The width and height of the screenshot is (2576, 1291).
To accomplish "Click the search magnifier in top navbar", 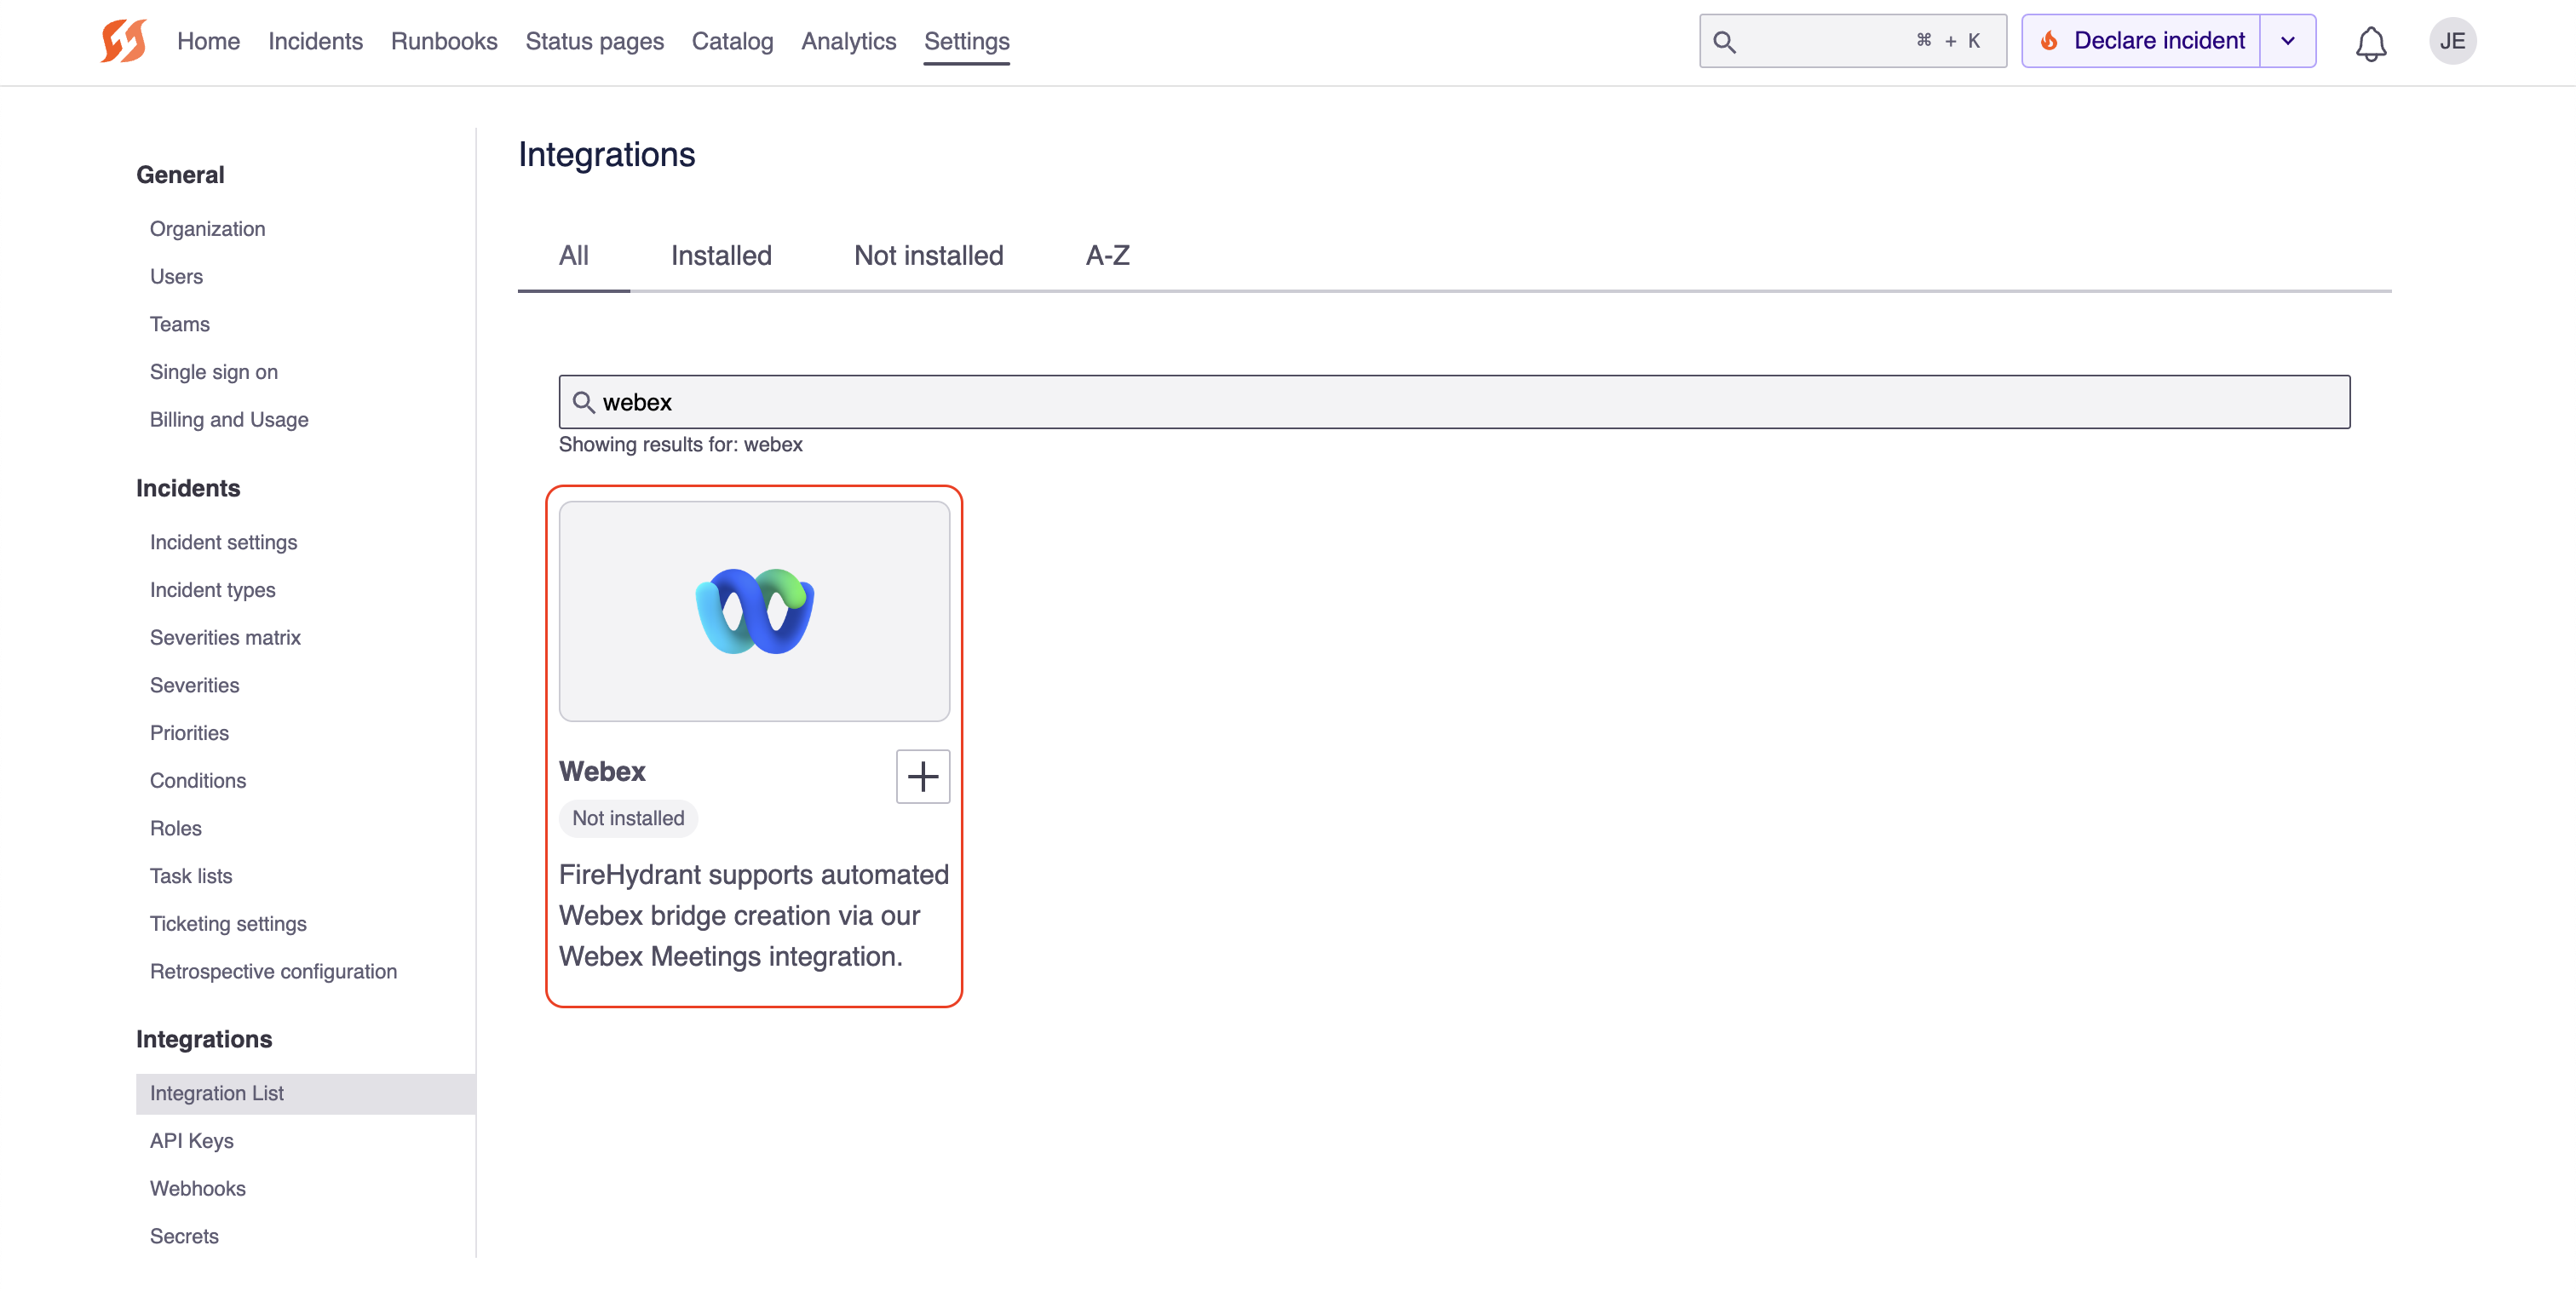I will point(1726,39).
